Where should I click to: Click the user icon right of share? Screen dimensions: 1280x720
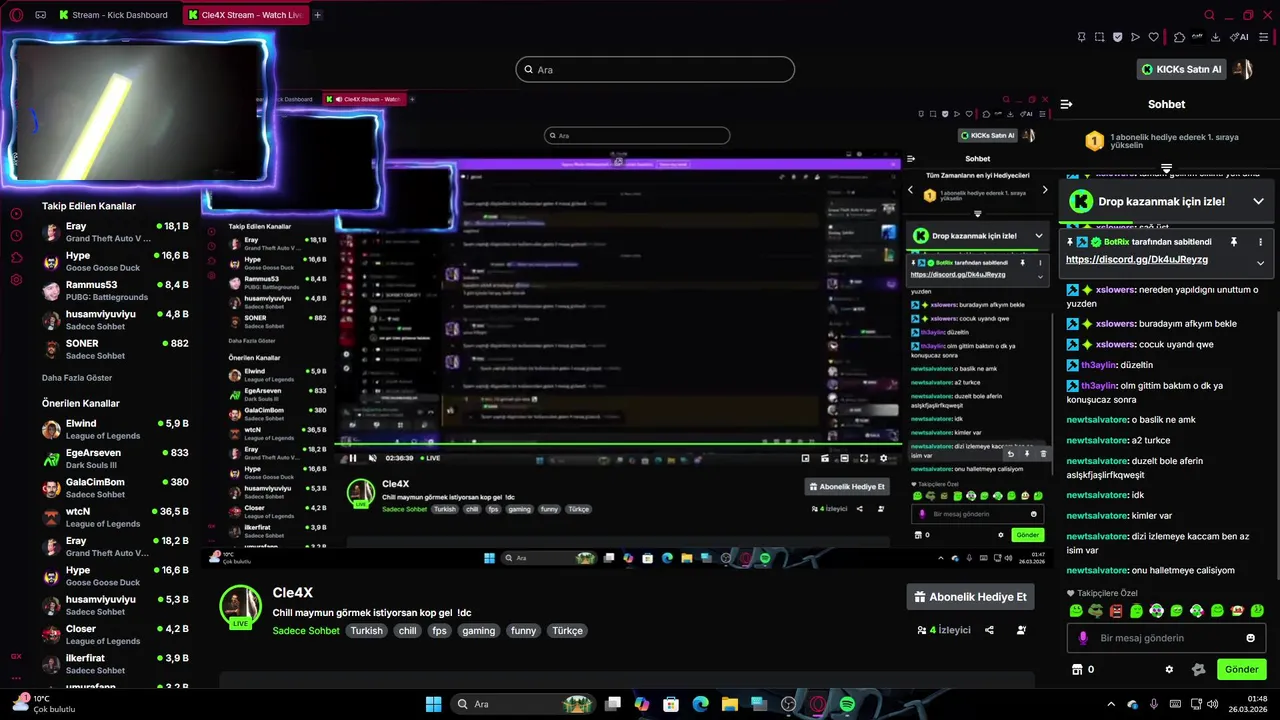[1021, 630]
